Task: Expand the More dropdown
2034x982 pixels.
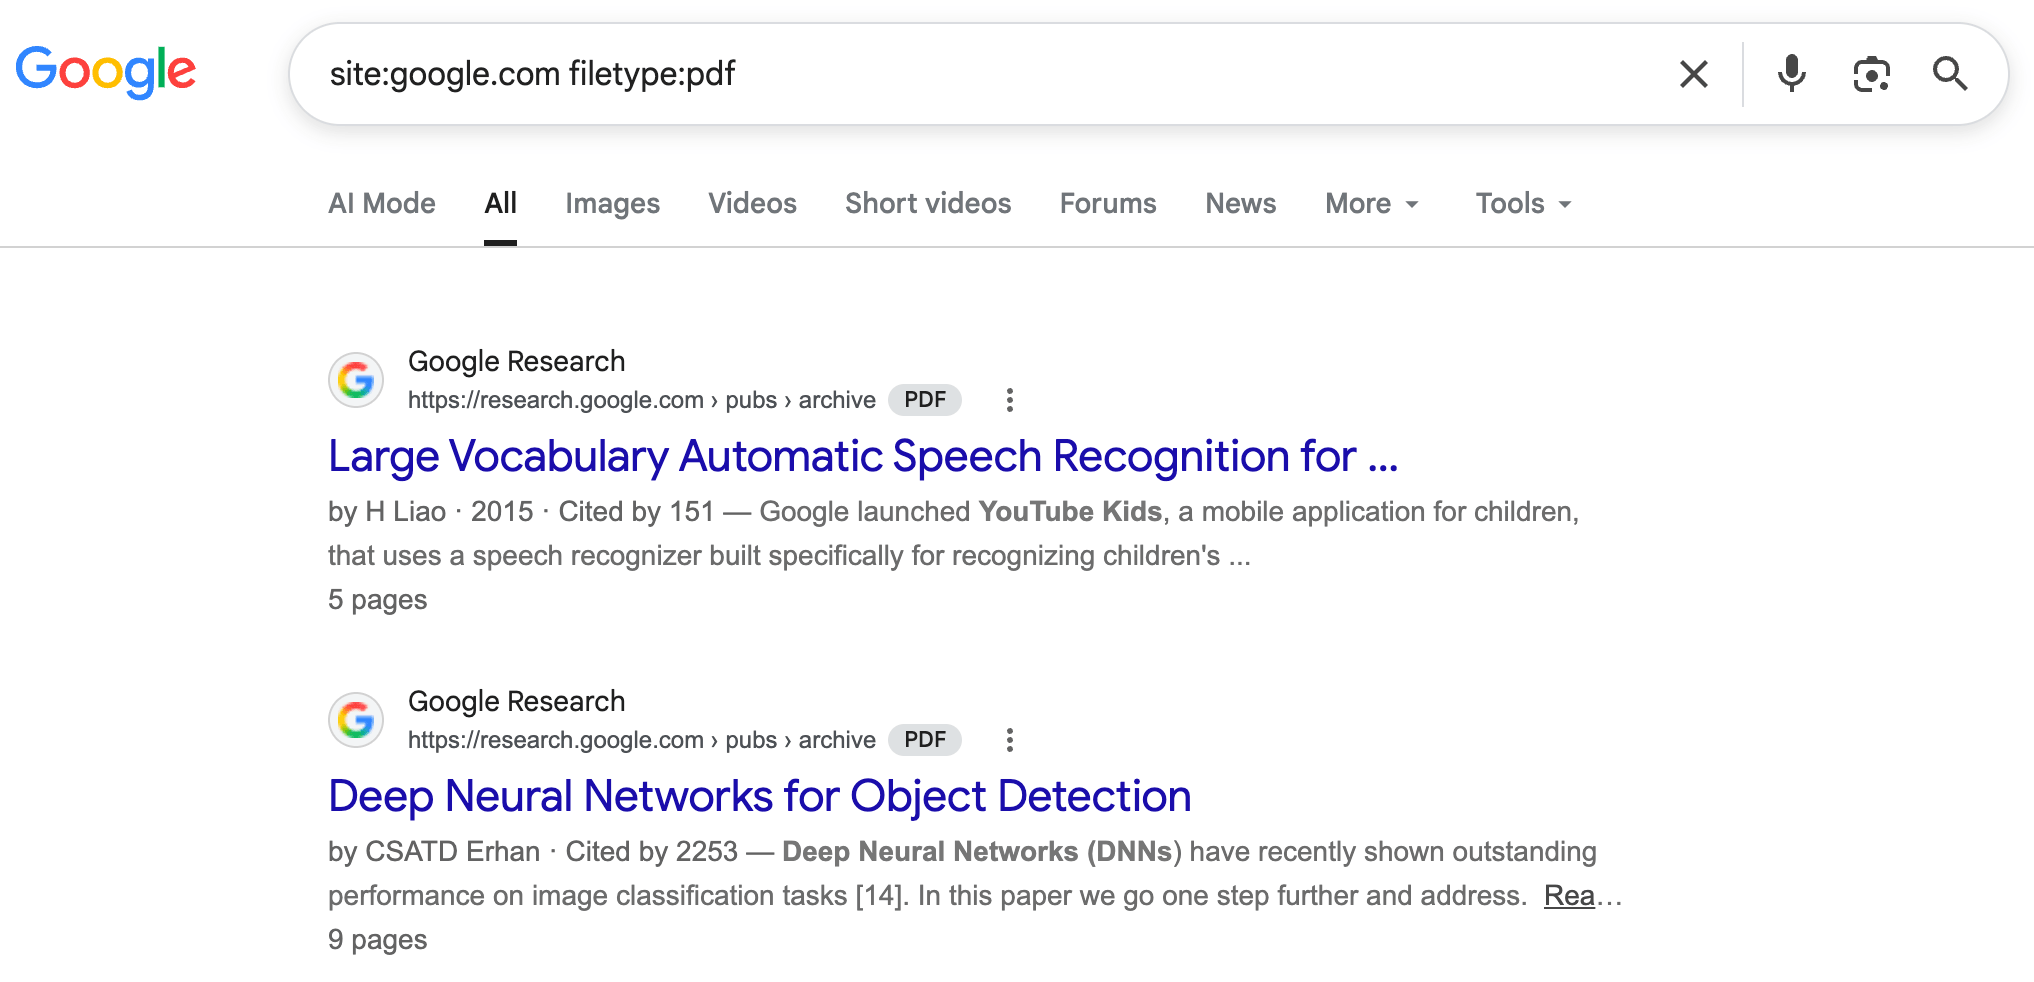Action: (1372, 203)
